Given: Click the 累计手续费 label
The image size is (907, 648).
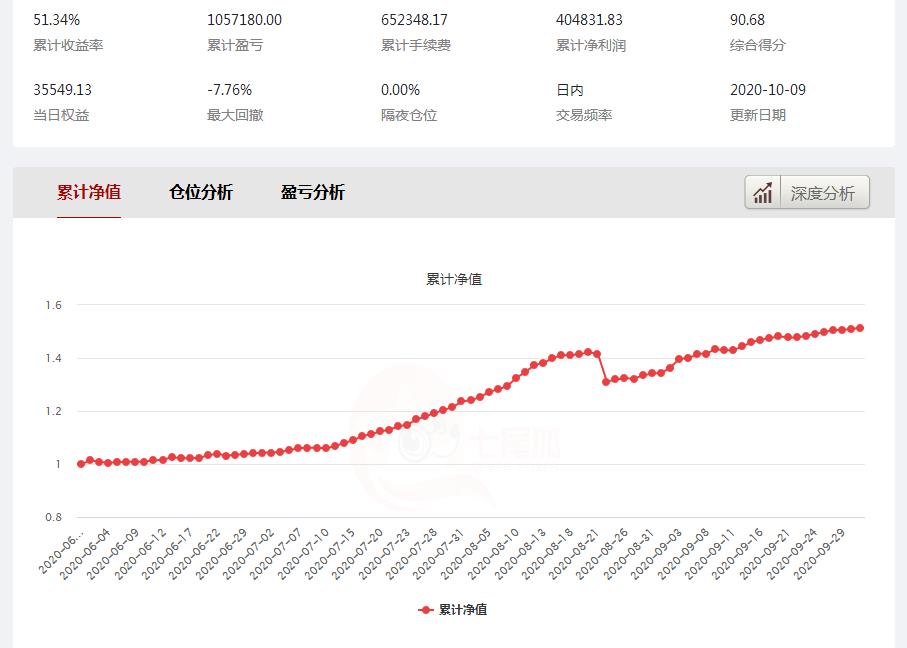Looking at the screenshot, I should [x=415, y=45].
